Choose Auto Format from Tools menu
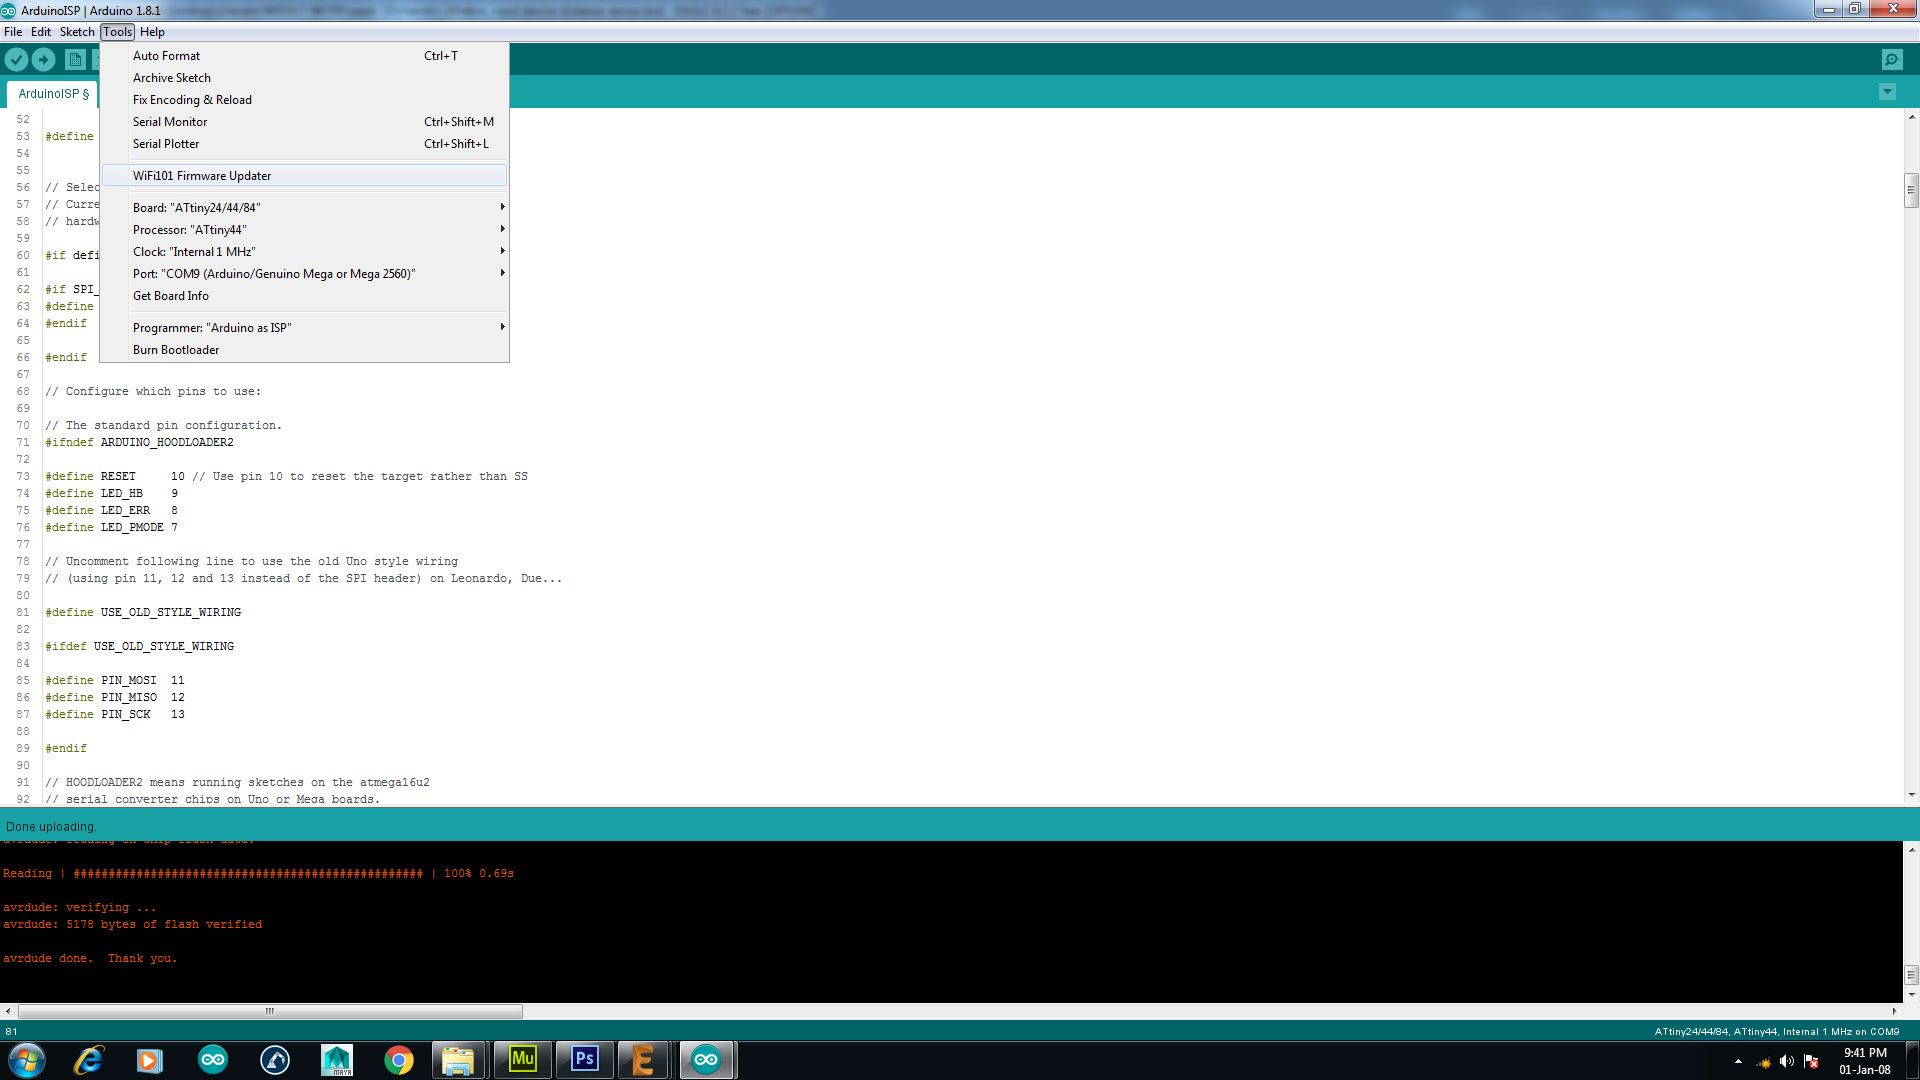The height and width of the screenshot is (1080, 1920). [x=305, y=56]
